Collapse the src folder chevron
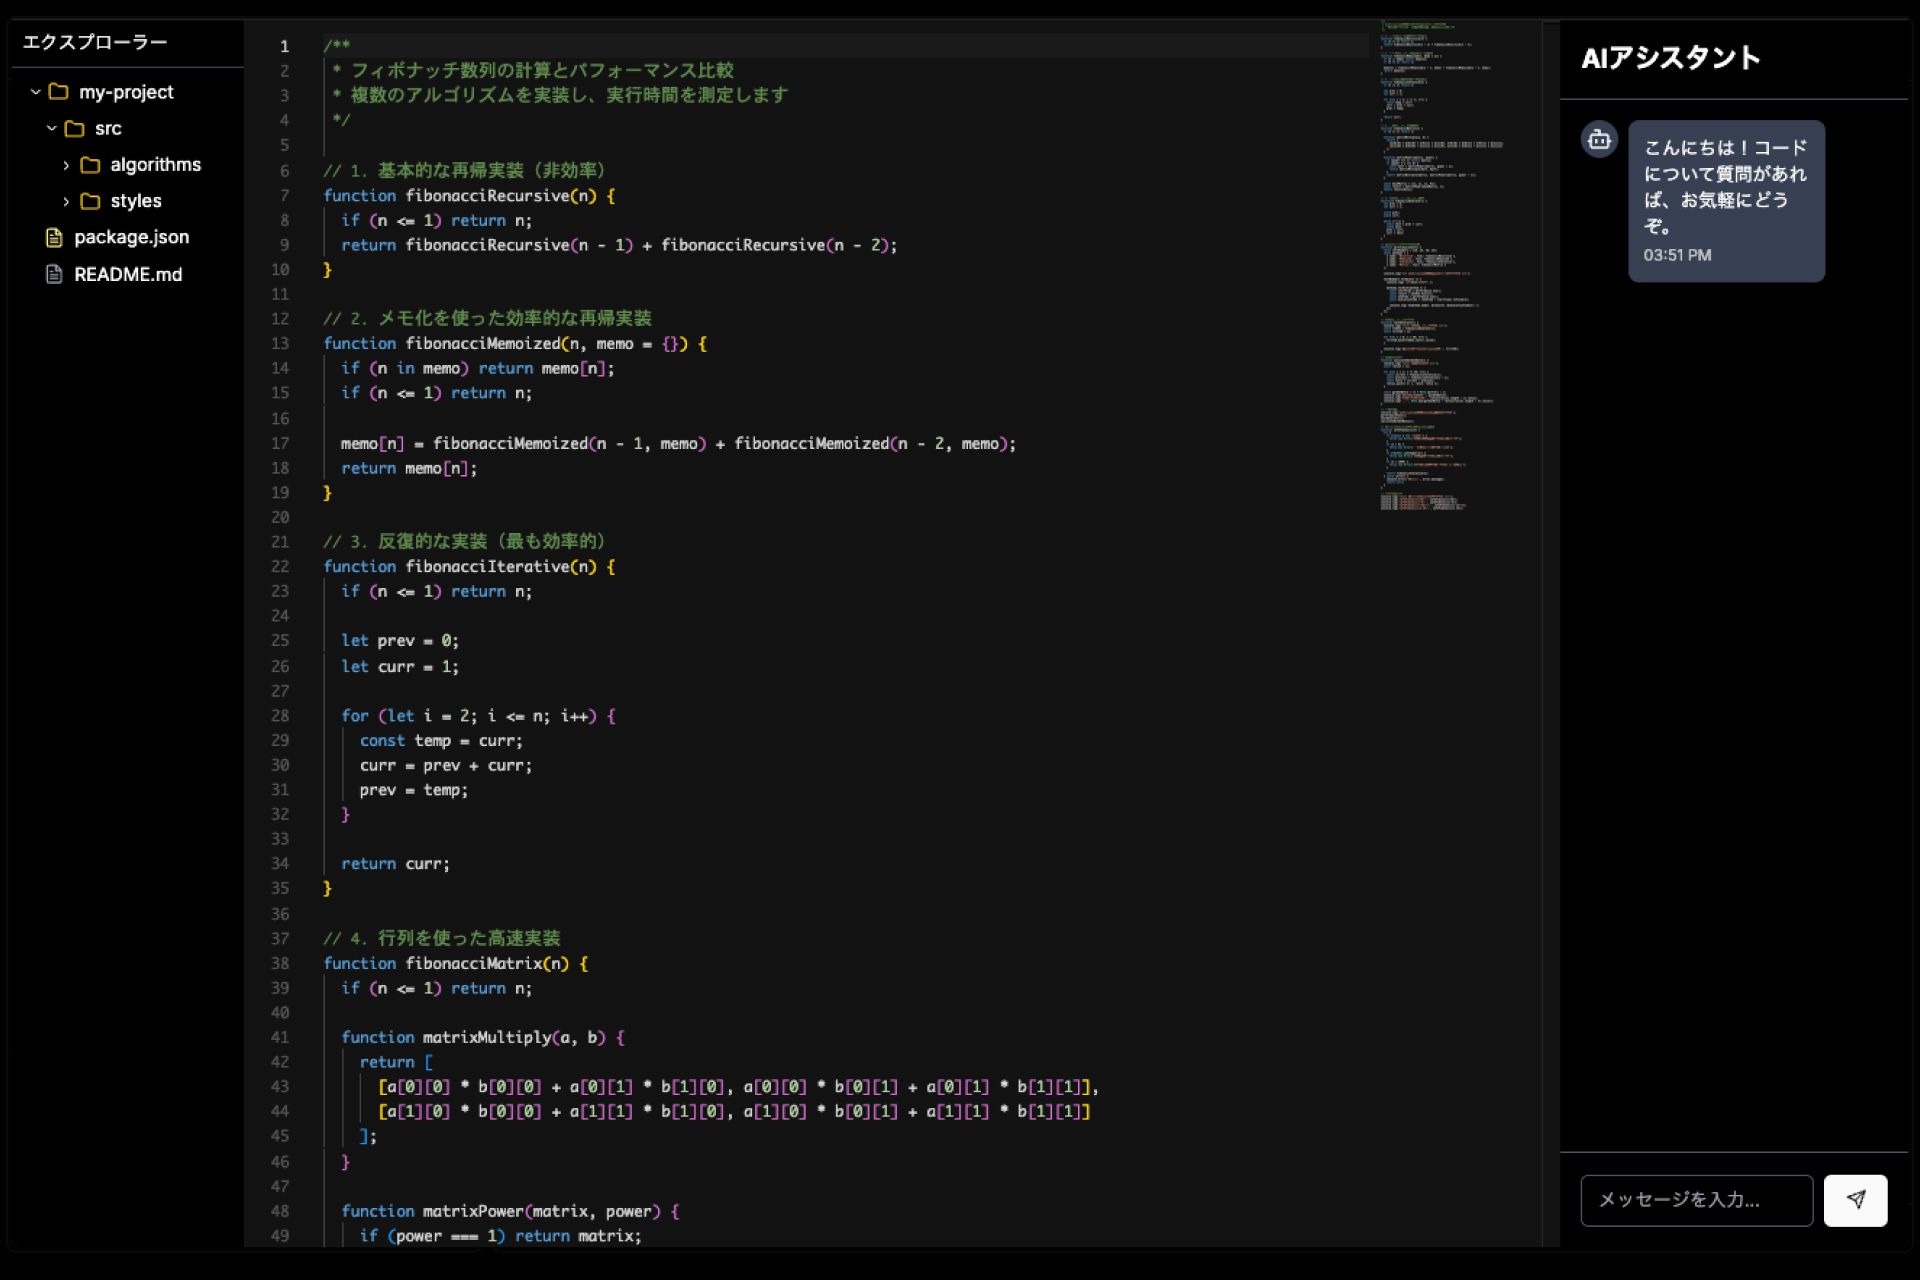The image size is (1920, 1280). [x=52, y=129]
